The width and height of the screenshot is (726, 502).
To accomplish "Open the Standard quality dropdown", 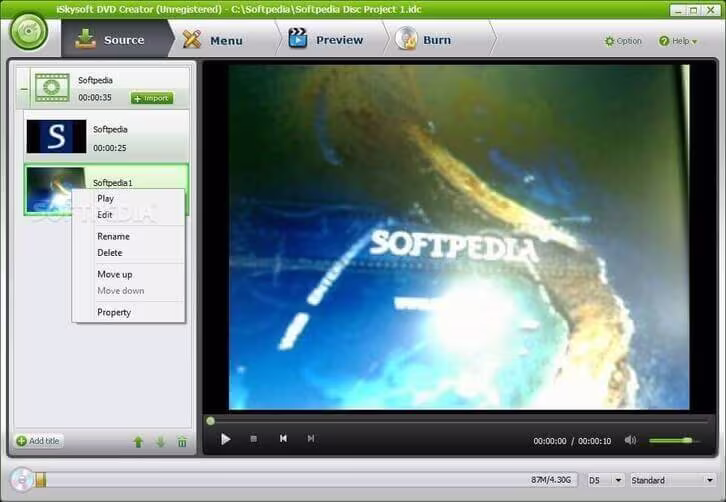I will (672, 480).
